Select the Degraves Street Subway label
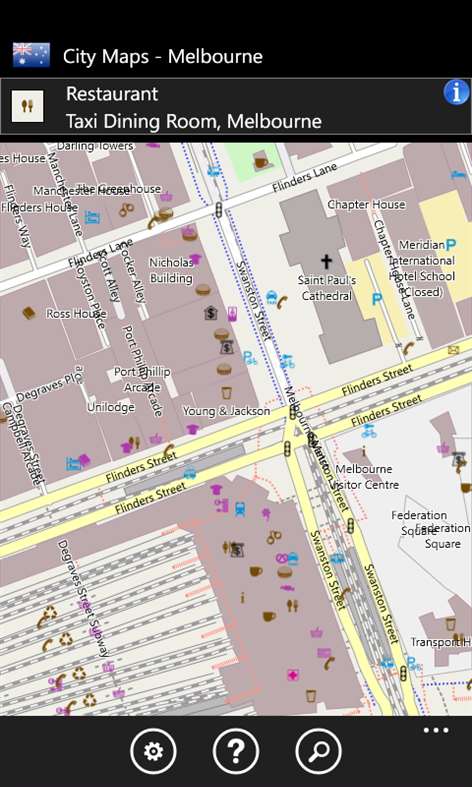Image resolution: width=472 pixels, height=787 pixels. [x=83, y=598]
